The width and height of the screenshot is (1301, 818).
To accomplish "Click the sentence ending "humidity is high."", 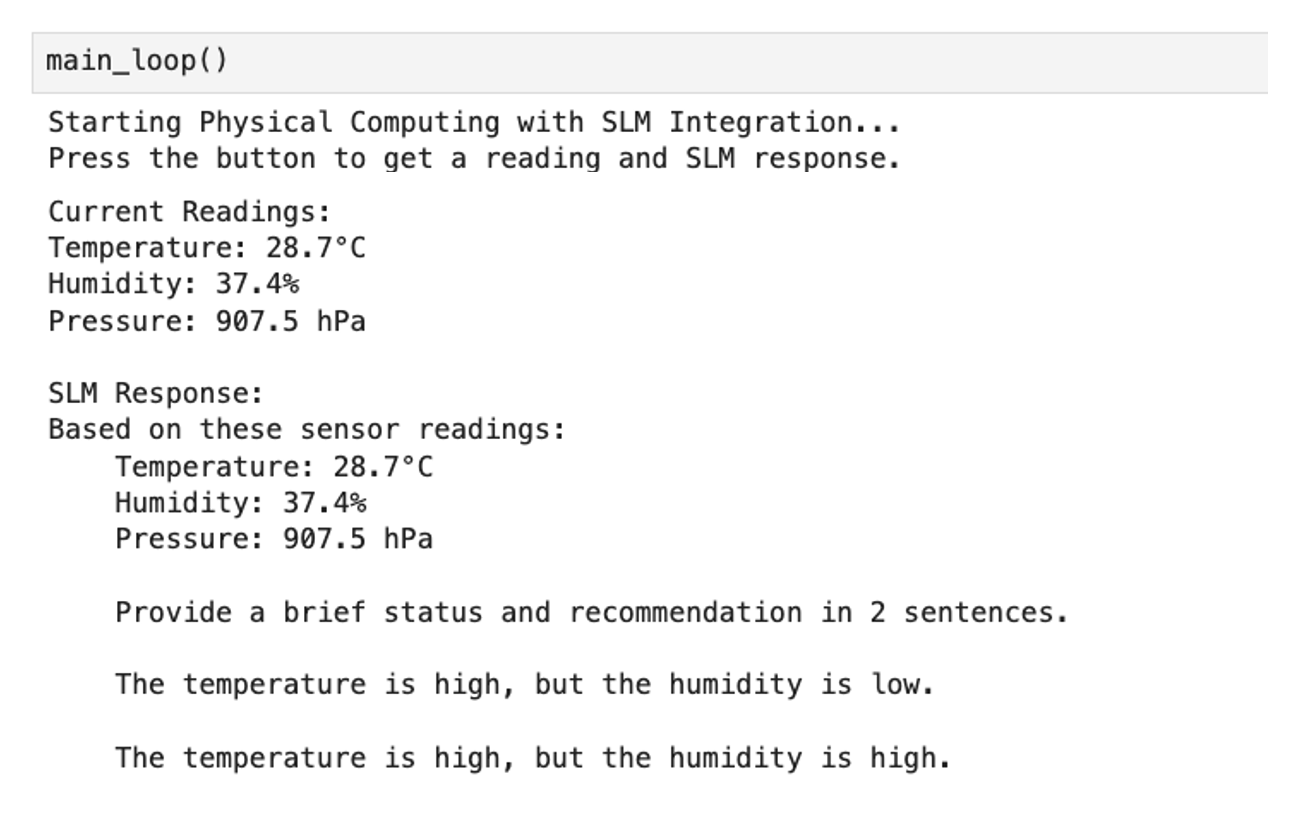I will coord(532,758).
